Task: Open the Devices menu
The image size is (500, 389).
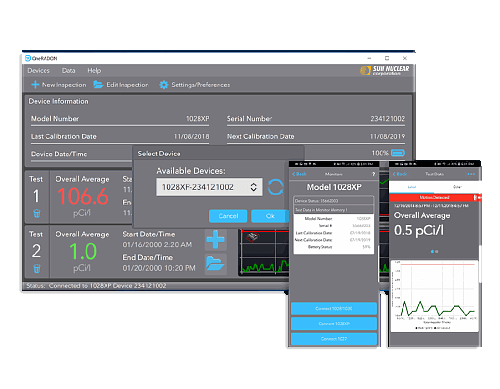Action: [38, 71]
